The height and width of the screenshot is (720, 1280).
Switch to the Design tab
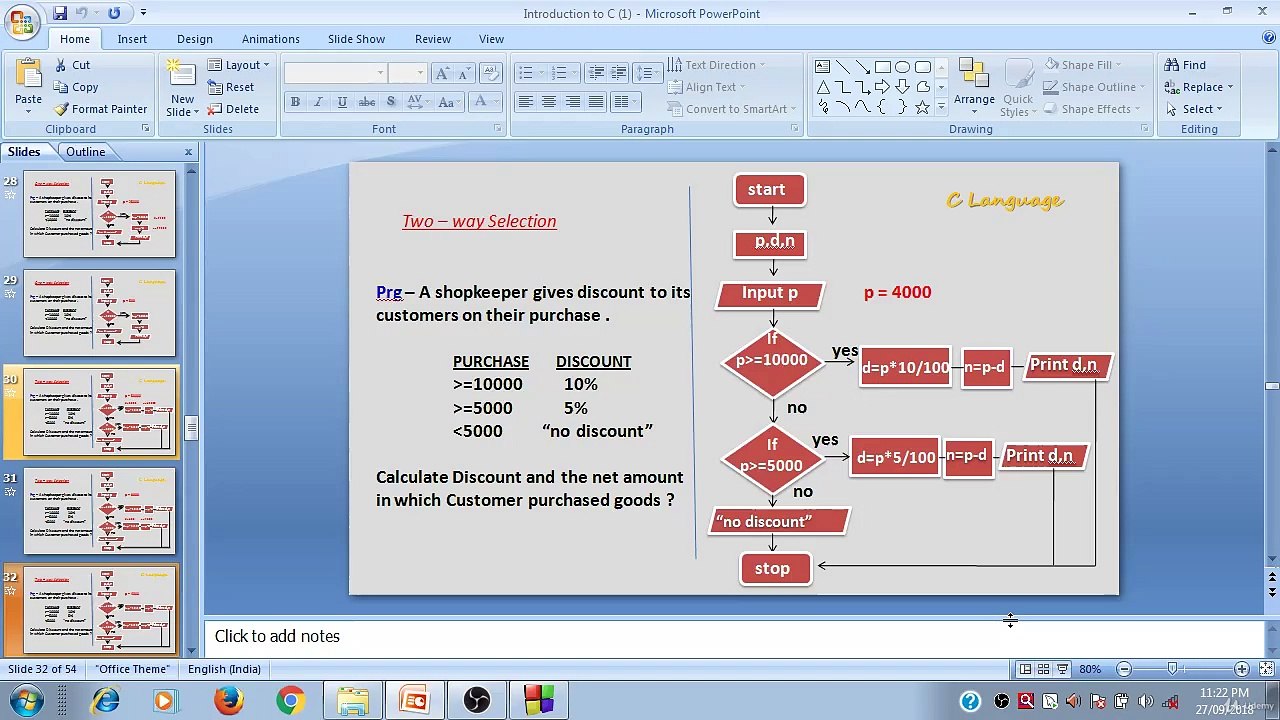click(195, 39)
